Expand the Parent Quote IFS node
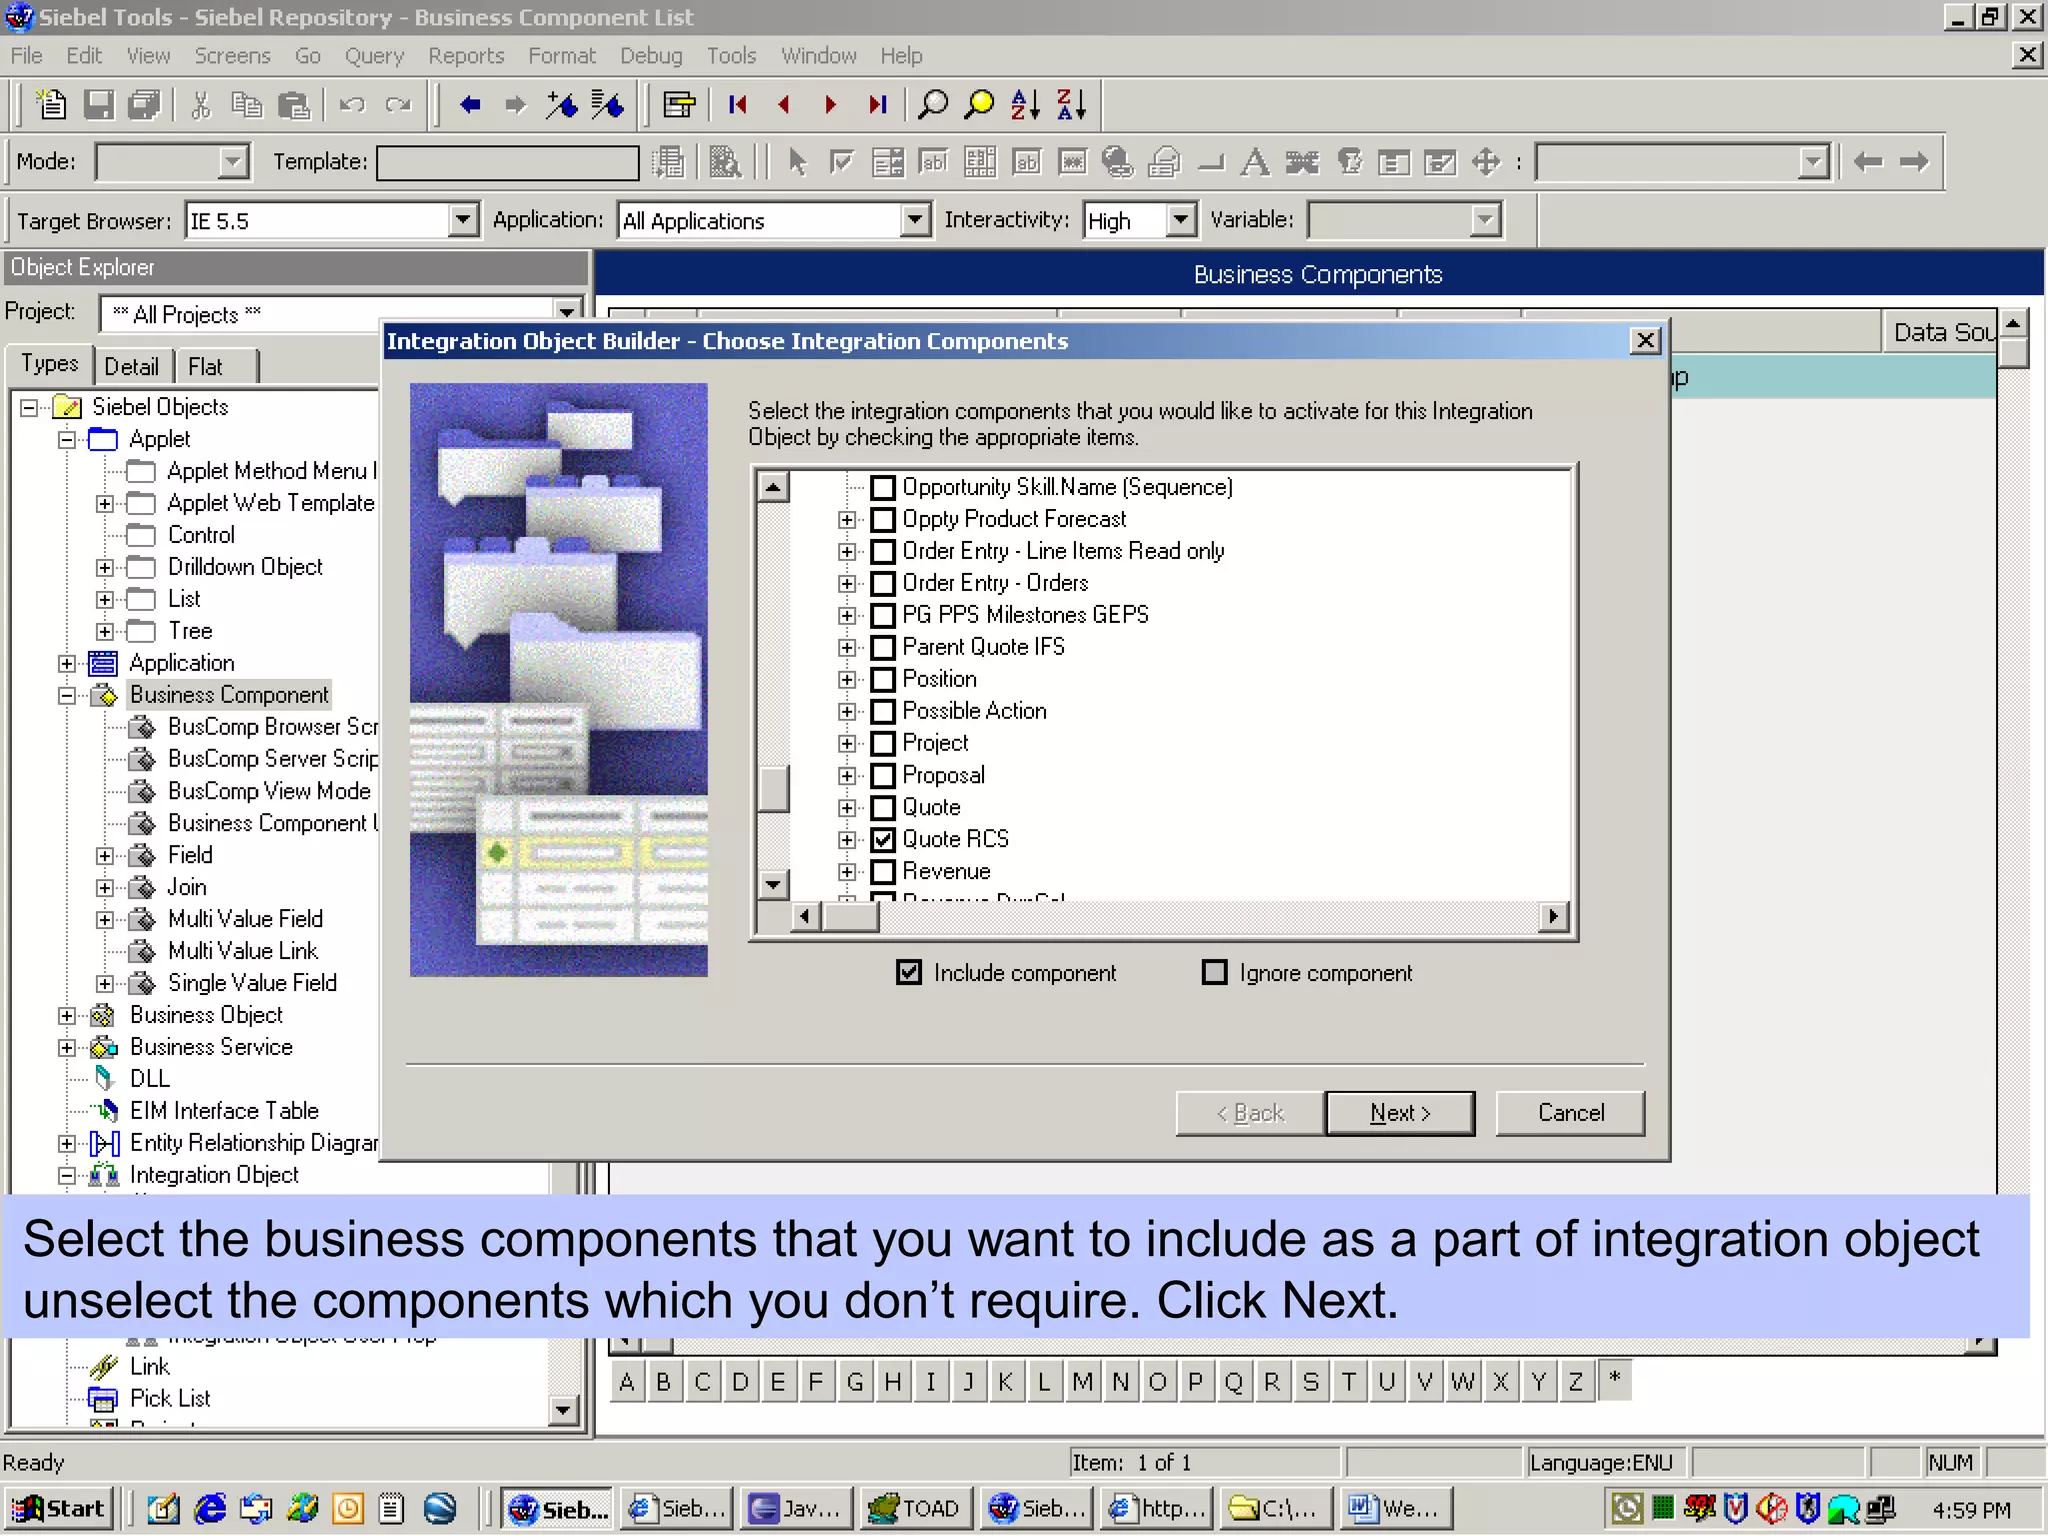Screen dimensions: 2048x1536 click(x=847, y=647)
